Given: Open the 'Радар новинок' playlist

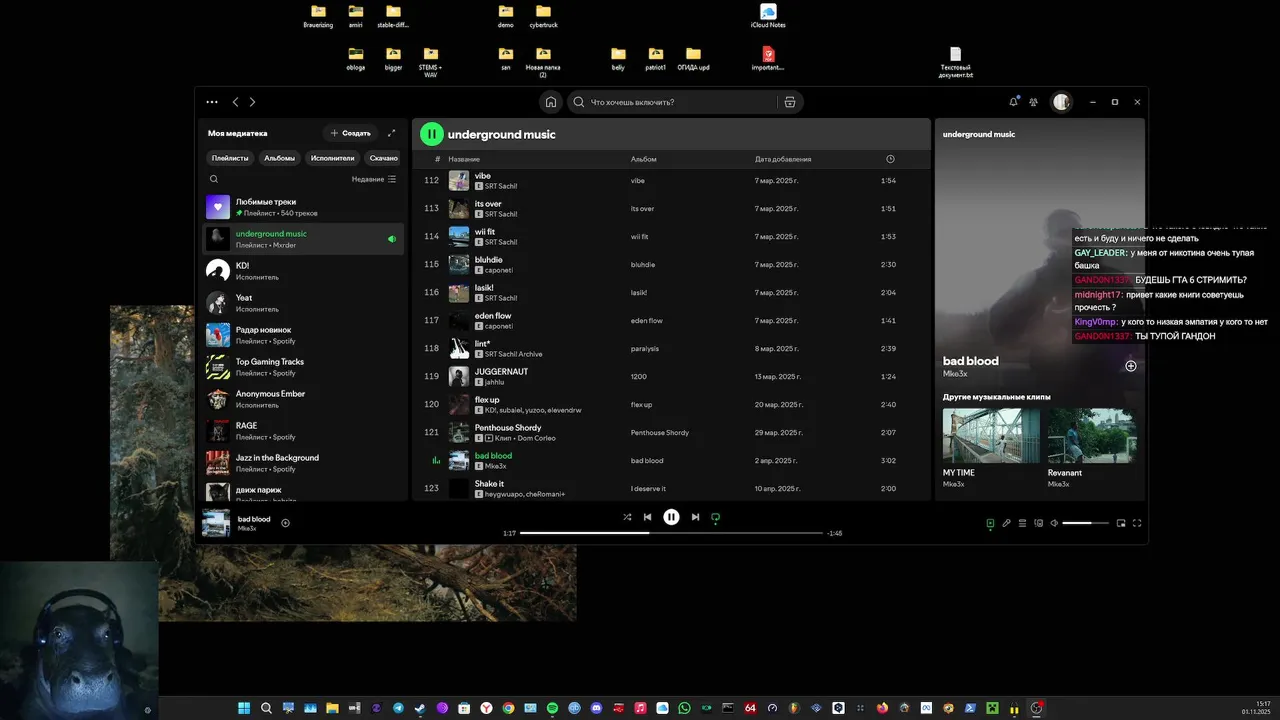Looking at the screenshot, I should (303, 335).
